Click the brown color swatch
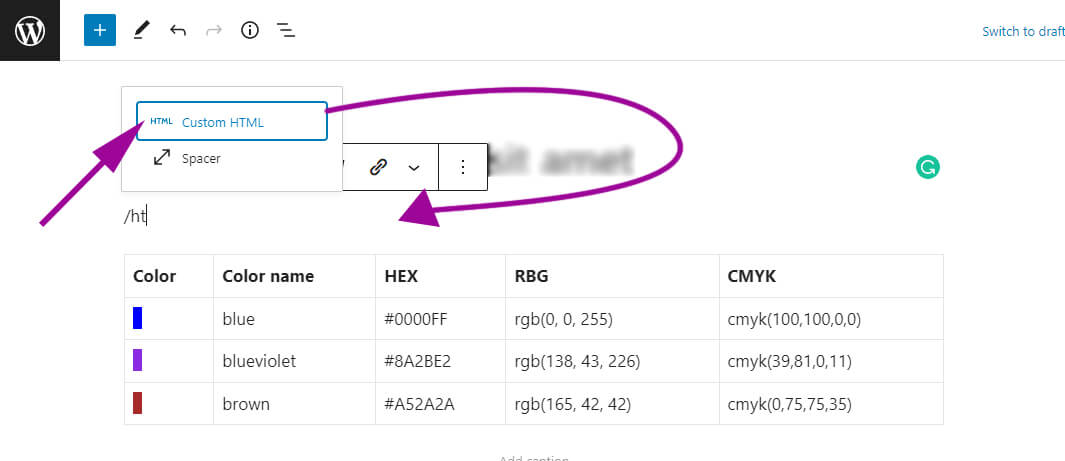 point(138,404)
